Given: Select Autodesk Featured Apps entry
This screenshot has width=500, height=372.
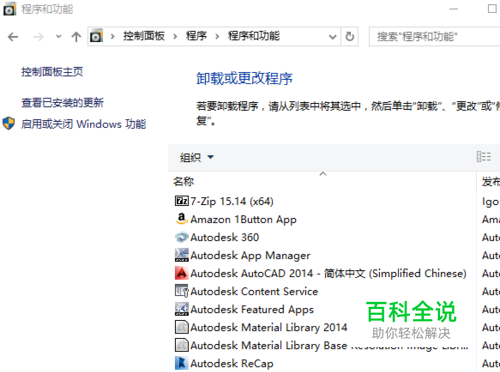Looking at the screenshot, I should tap(252, 309).
